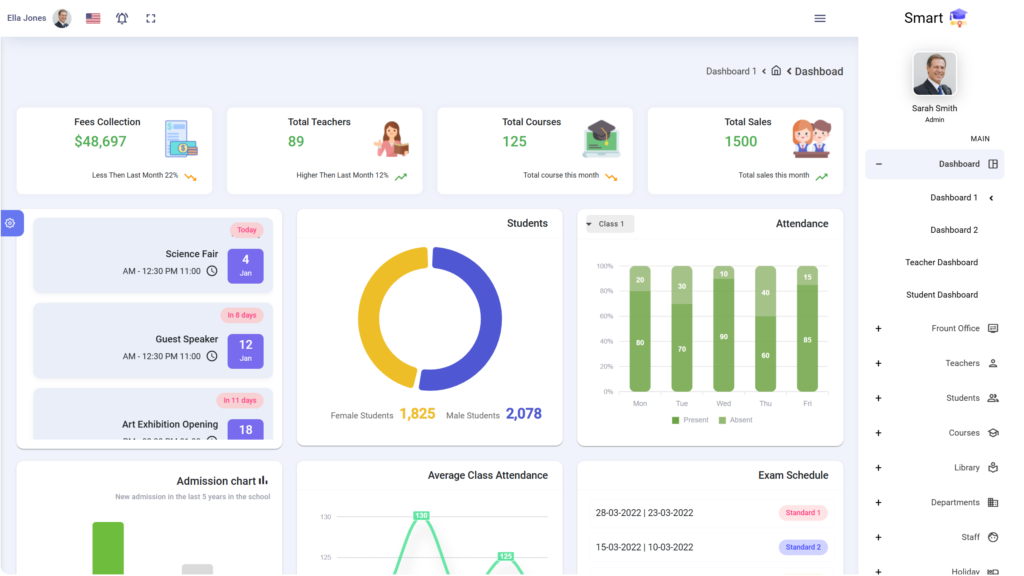Select the Dashboard main menu item
1024x576 pixels.
tap(935, 164)
